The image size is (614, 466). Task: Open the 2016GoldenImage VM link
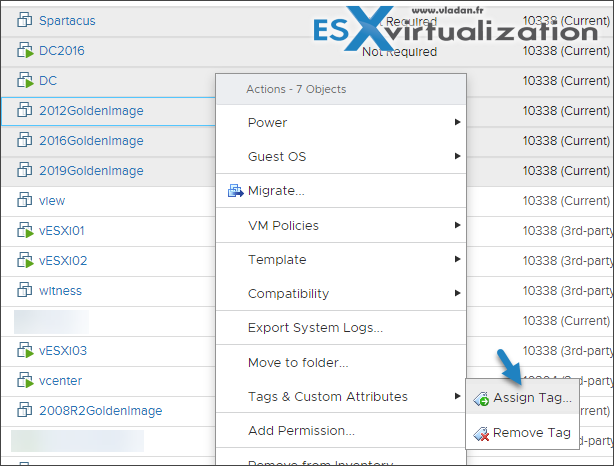pyautogui.click(x=91, y=141)
